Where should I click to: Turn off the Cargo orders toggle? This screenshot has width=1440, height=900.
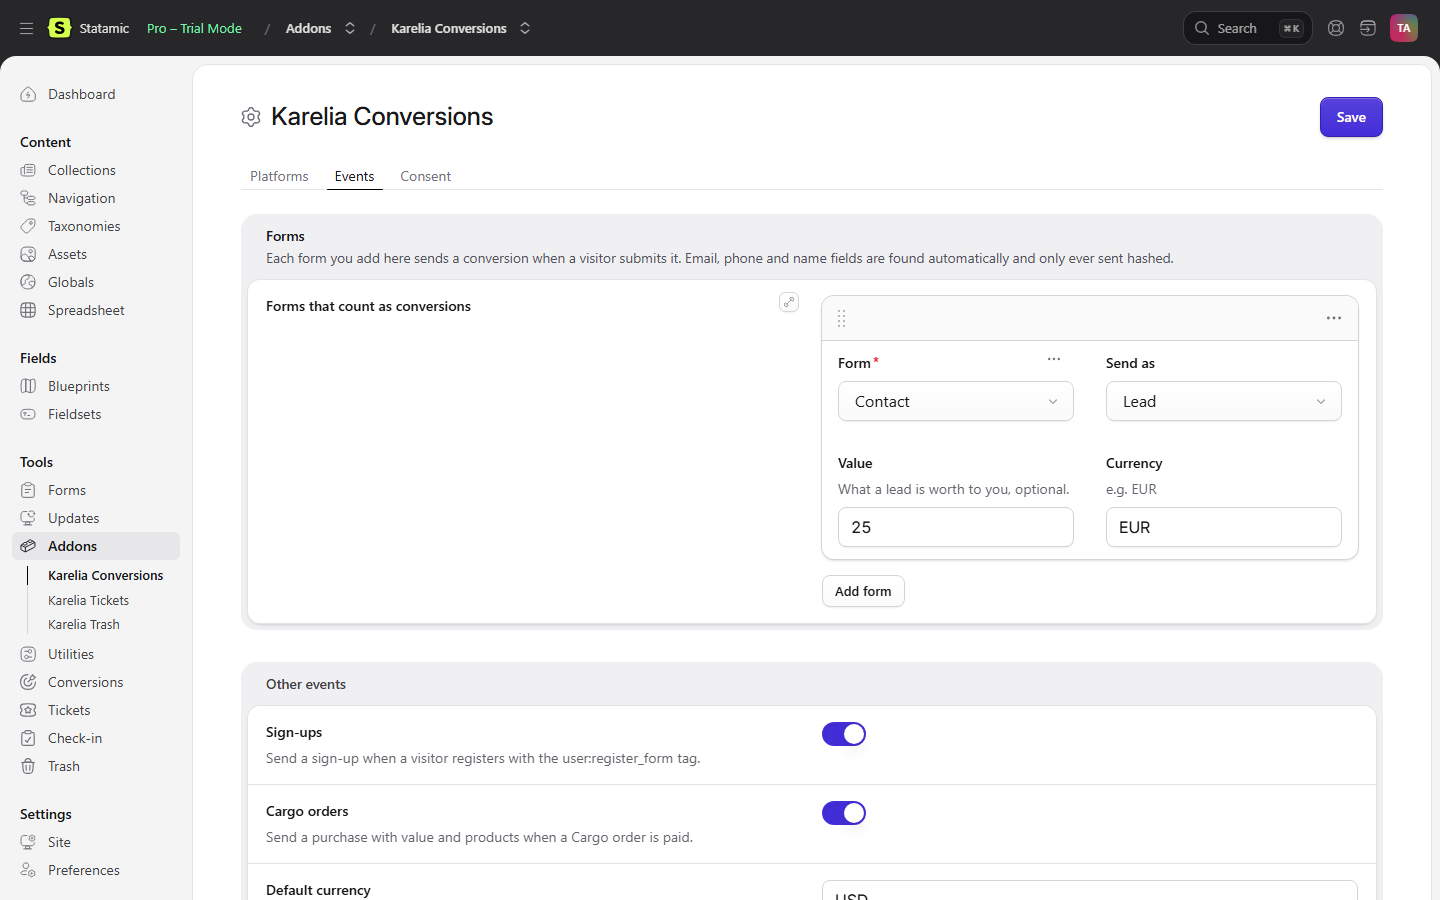click(844, 813)
